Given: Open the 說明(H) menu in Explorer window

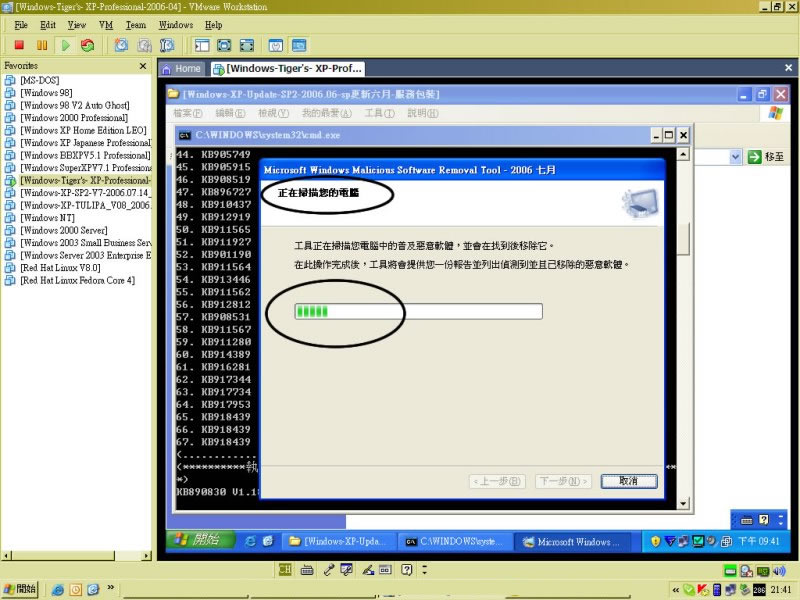Looking at the screenshot, I should (422, 113).
